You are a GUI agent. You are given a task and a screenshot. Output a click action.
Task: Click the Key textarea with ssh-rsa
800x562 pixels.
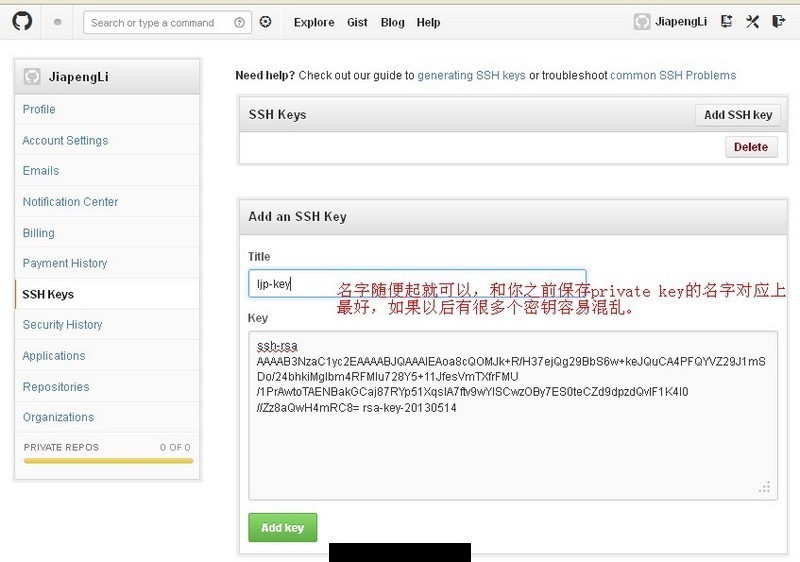513,415
